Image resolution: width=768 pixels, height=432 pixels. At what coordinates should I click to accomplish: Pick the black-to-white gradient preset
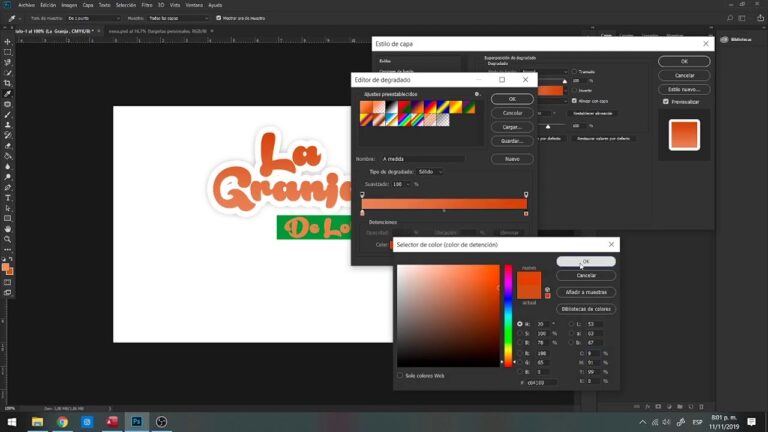click(392, 107)
